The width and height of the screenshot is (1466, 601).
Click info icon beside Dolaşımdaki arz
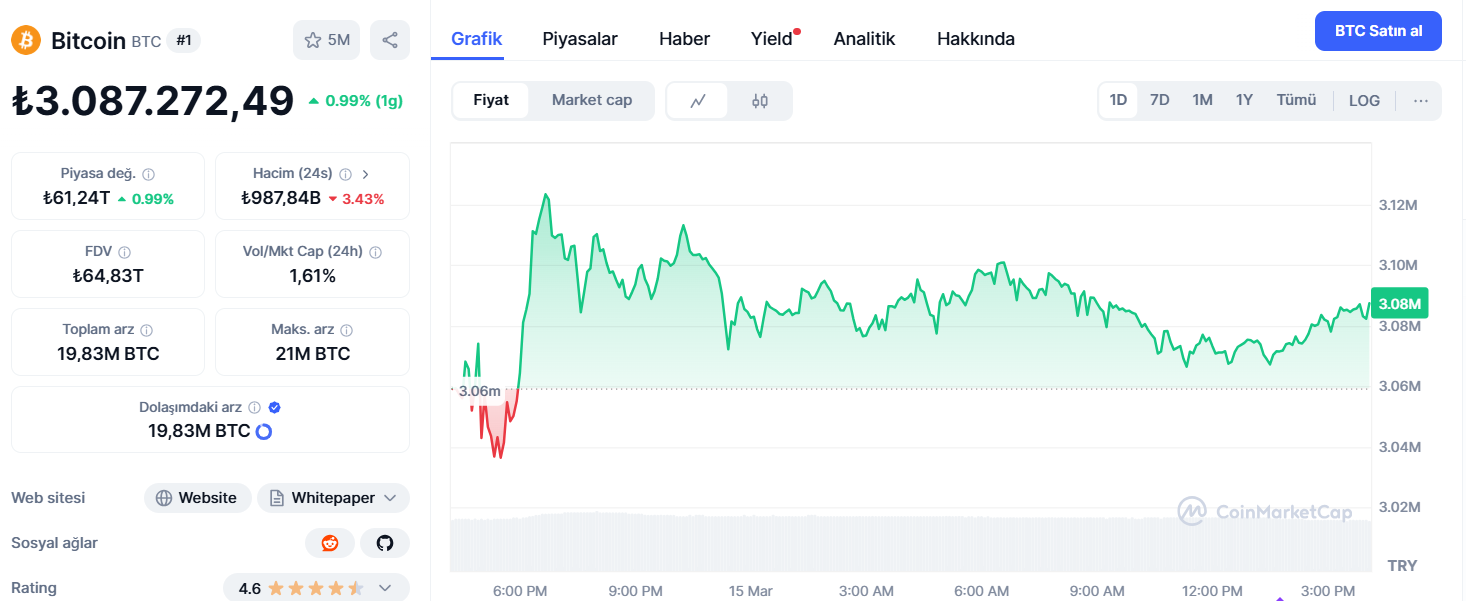point(254,408)
